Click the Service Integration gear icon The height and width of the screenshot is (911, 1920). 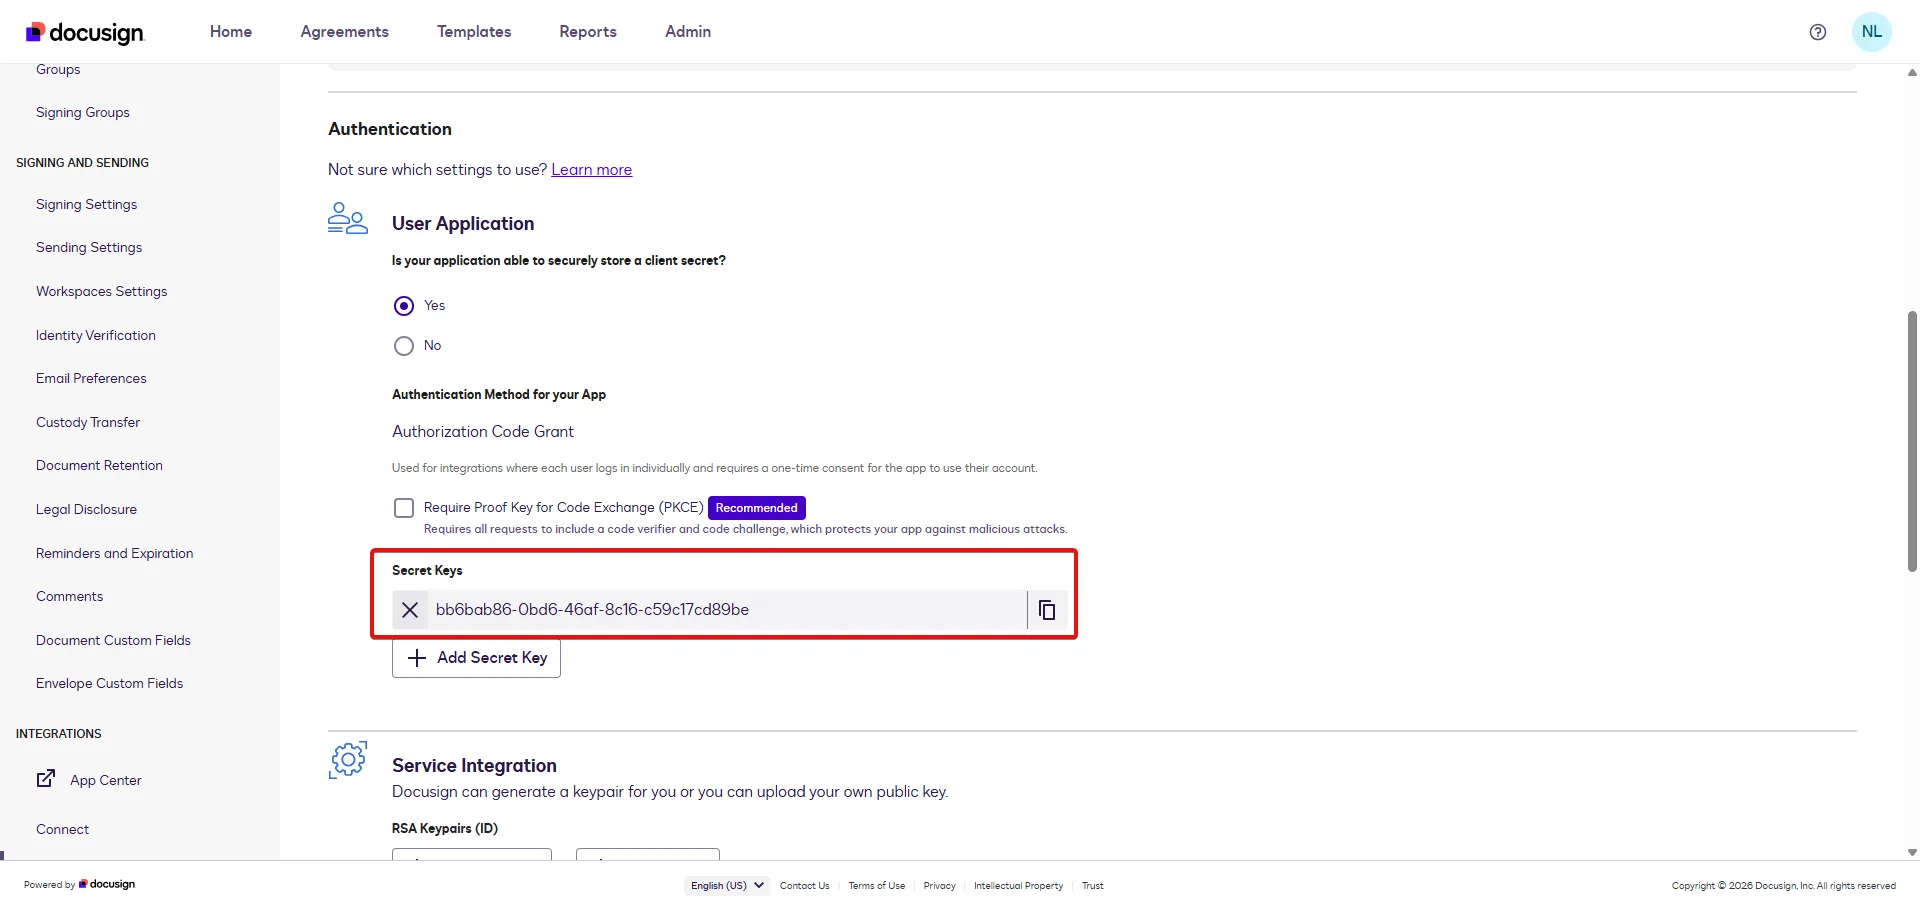coord(348,761)
